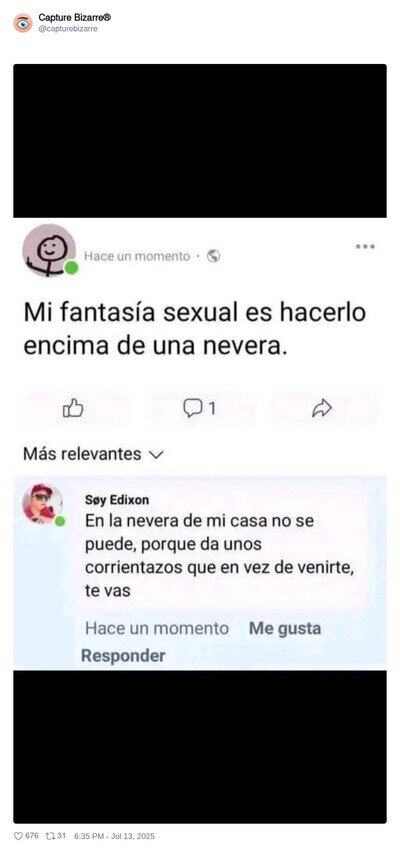The height and width of the screenshot is (850, 400).
Task: Click the Más relevantes chevron arrow
Action: pyautogui.click(x=156, y=455)
